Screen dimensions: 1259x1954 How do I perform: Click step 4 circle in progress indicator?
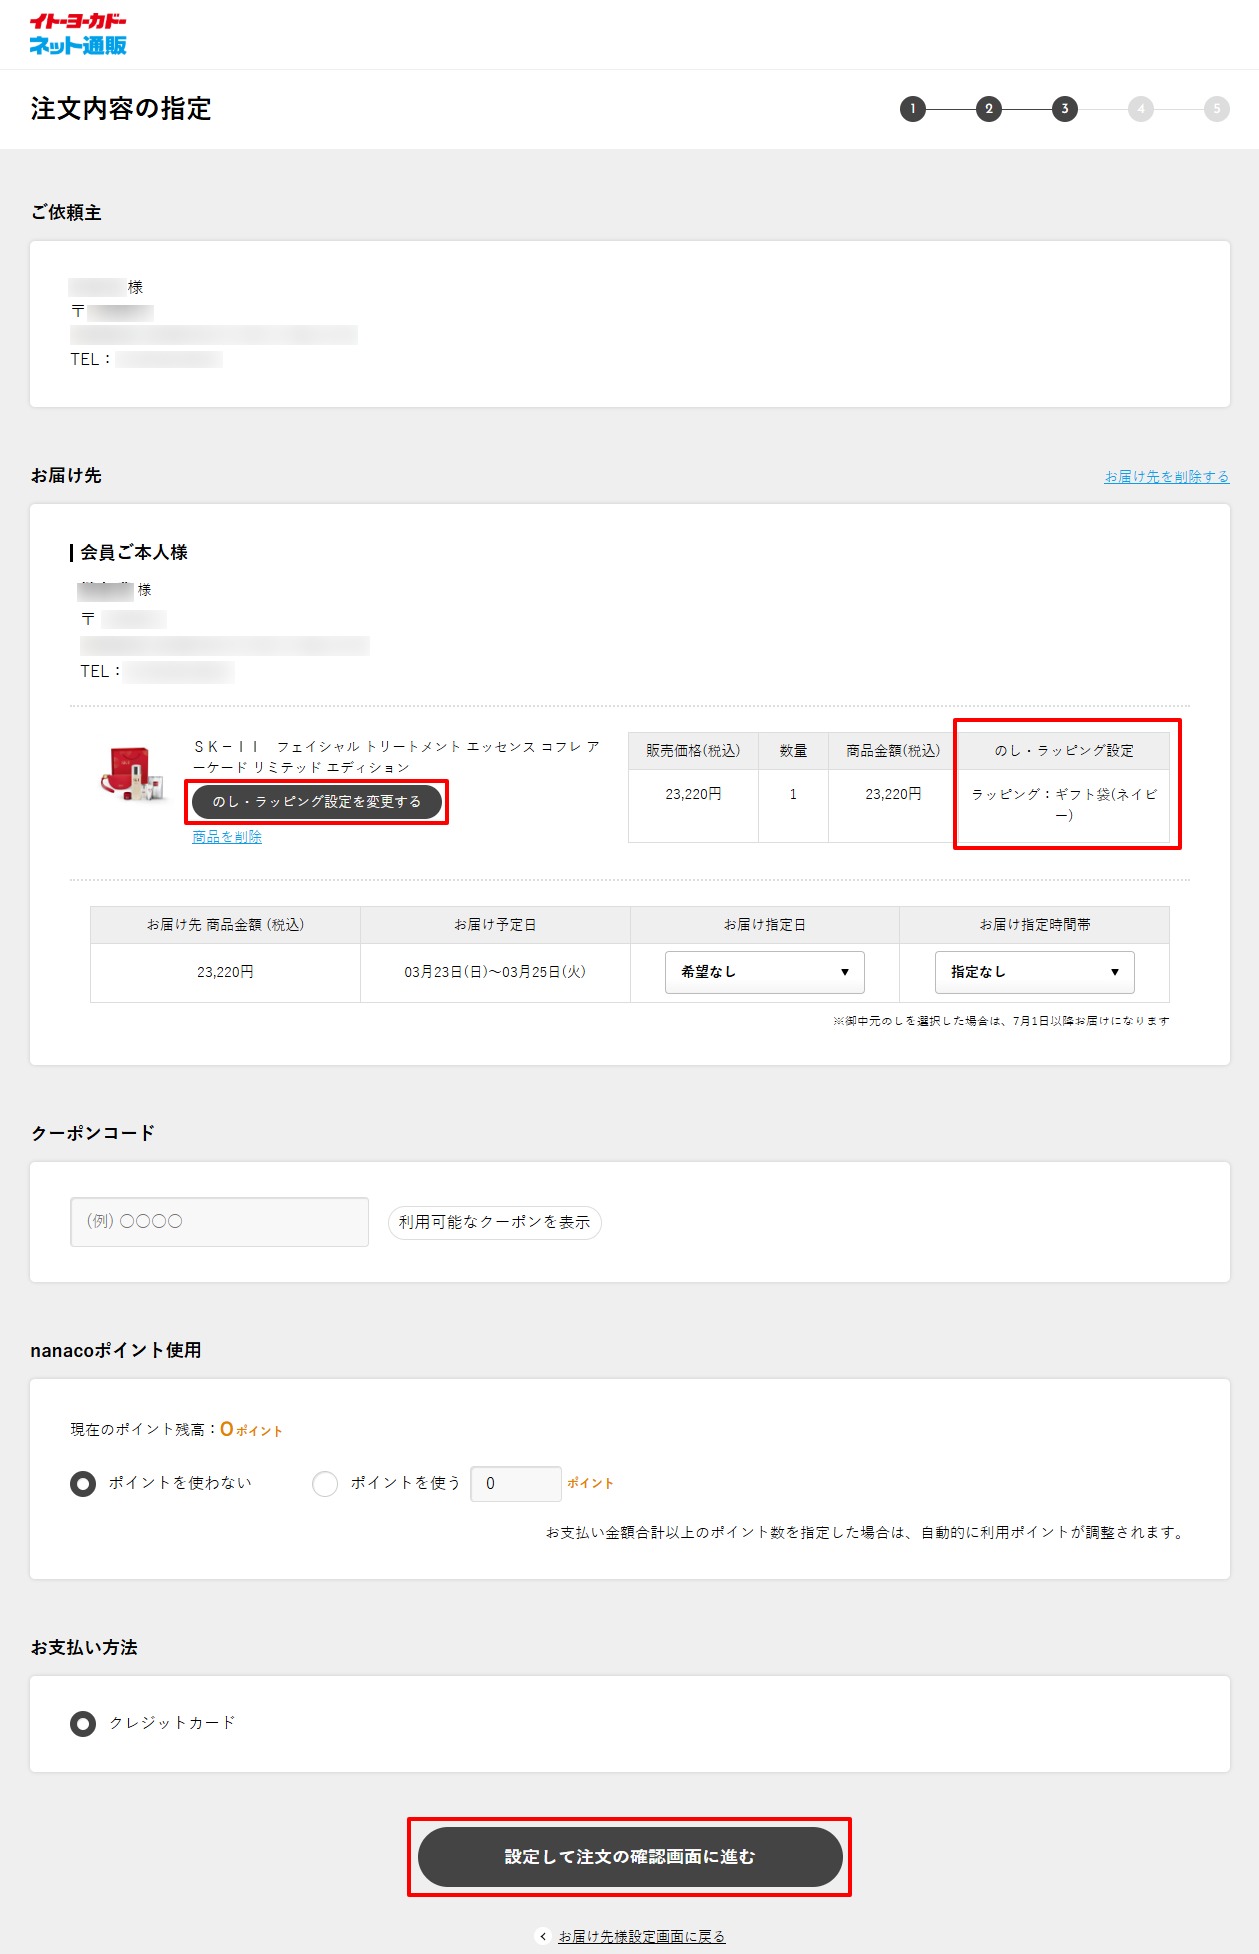pos(1140,109)
